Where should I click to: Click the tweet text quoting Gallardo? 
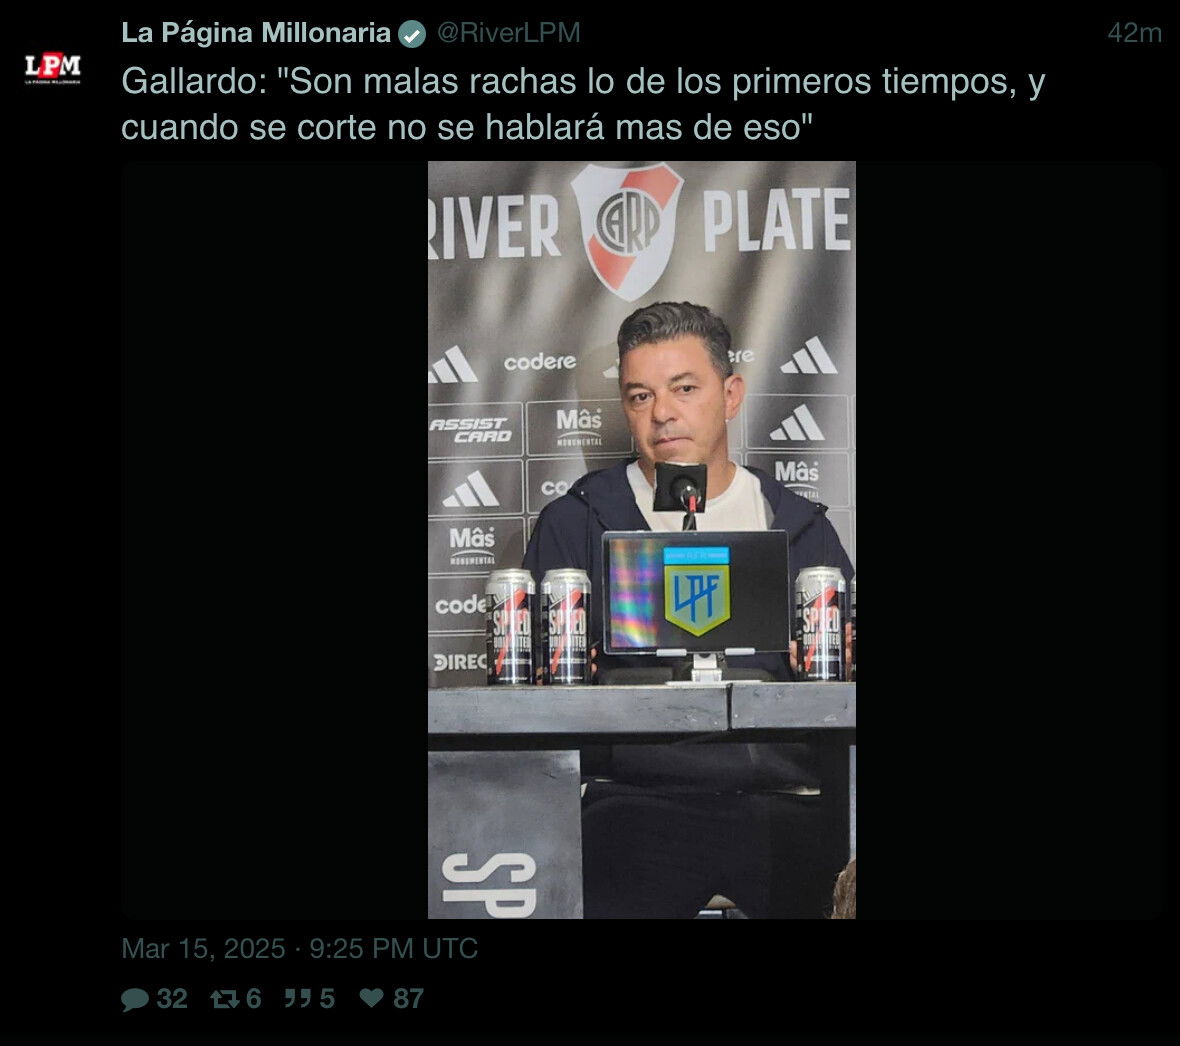pyautogui.click(x=583, y=104)
